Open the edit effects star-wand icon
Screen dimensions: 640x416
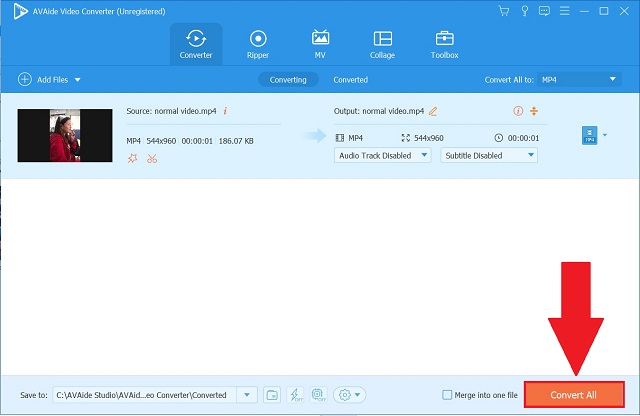coord(132,158)
